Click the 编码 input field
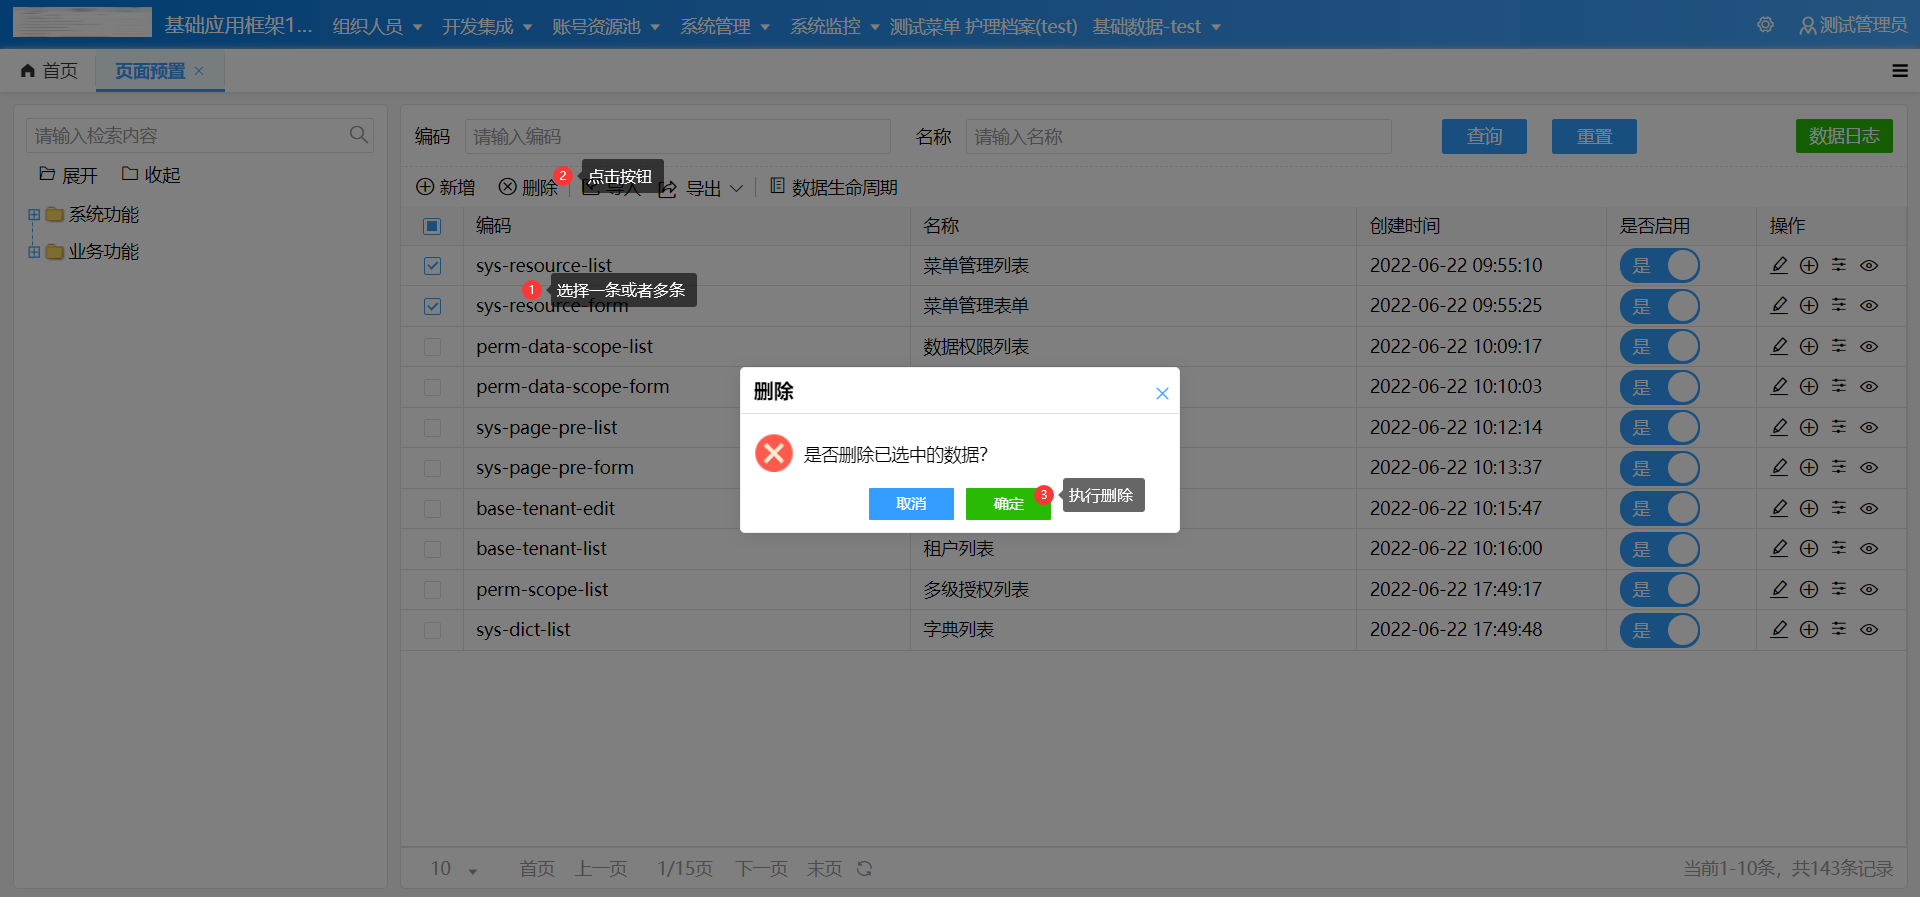This screenshot has width=1920, height=904. [x=678, y=136]
